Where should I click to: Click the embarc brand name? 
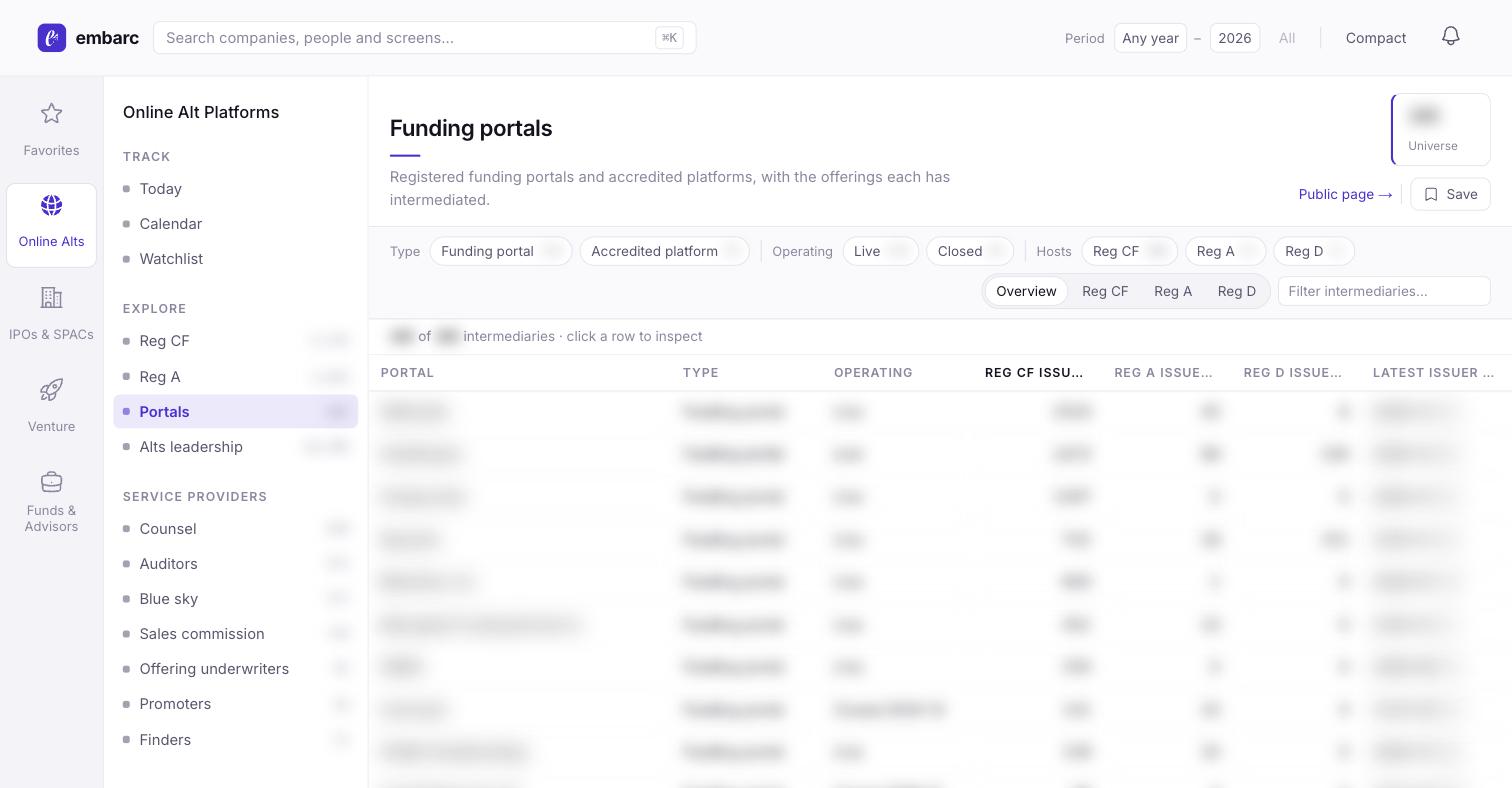107,38
